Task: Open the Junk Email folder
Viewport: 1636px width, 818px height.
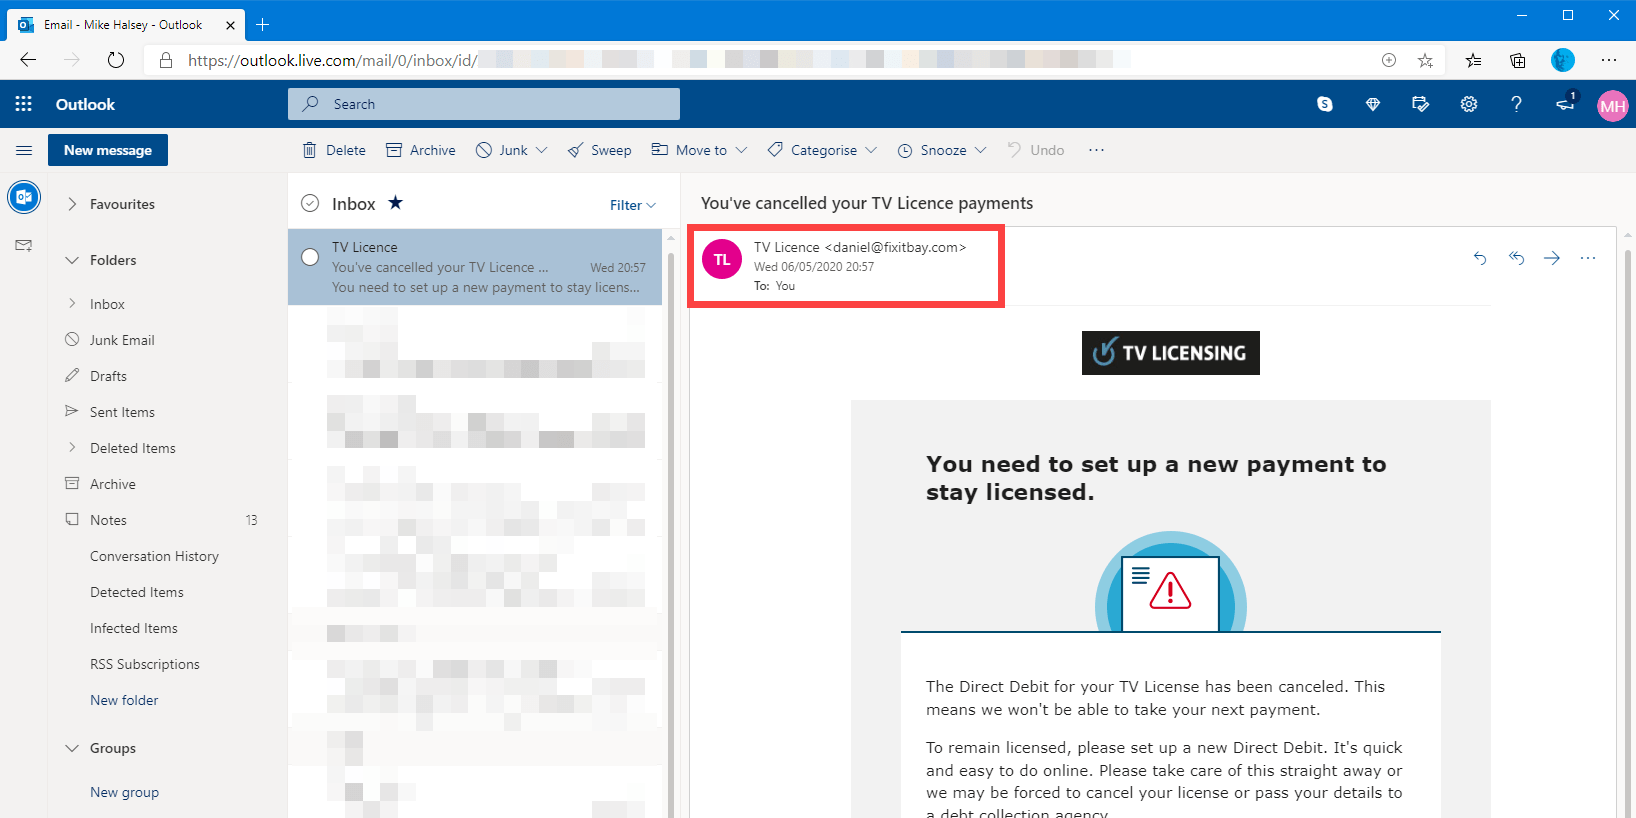Action: (x=122, y=340)
